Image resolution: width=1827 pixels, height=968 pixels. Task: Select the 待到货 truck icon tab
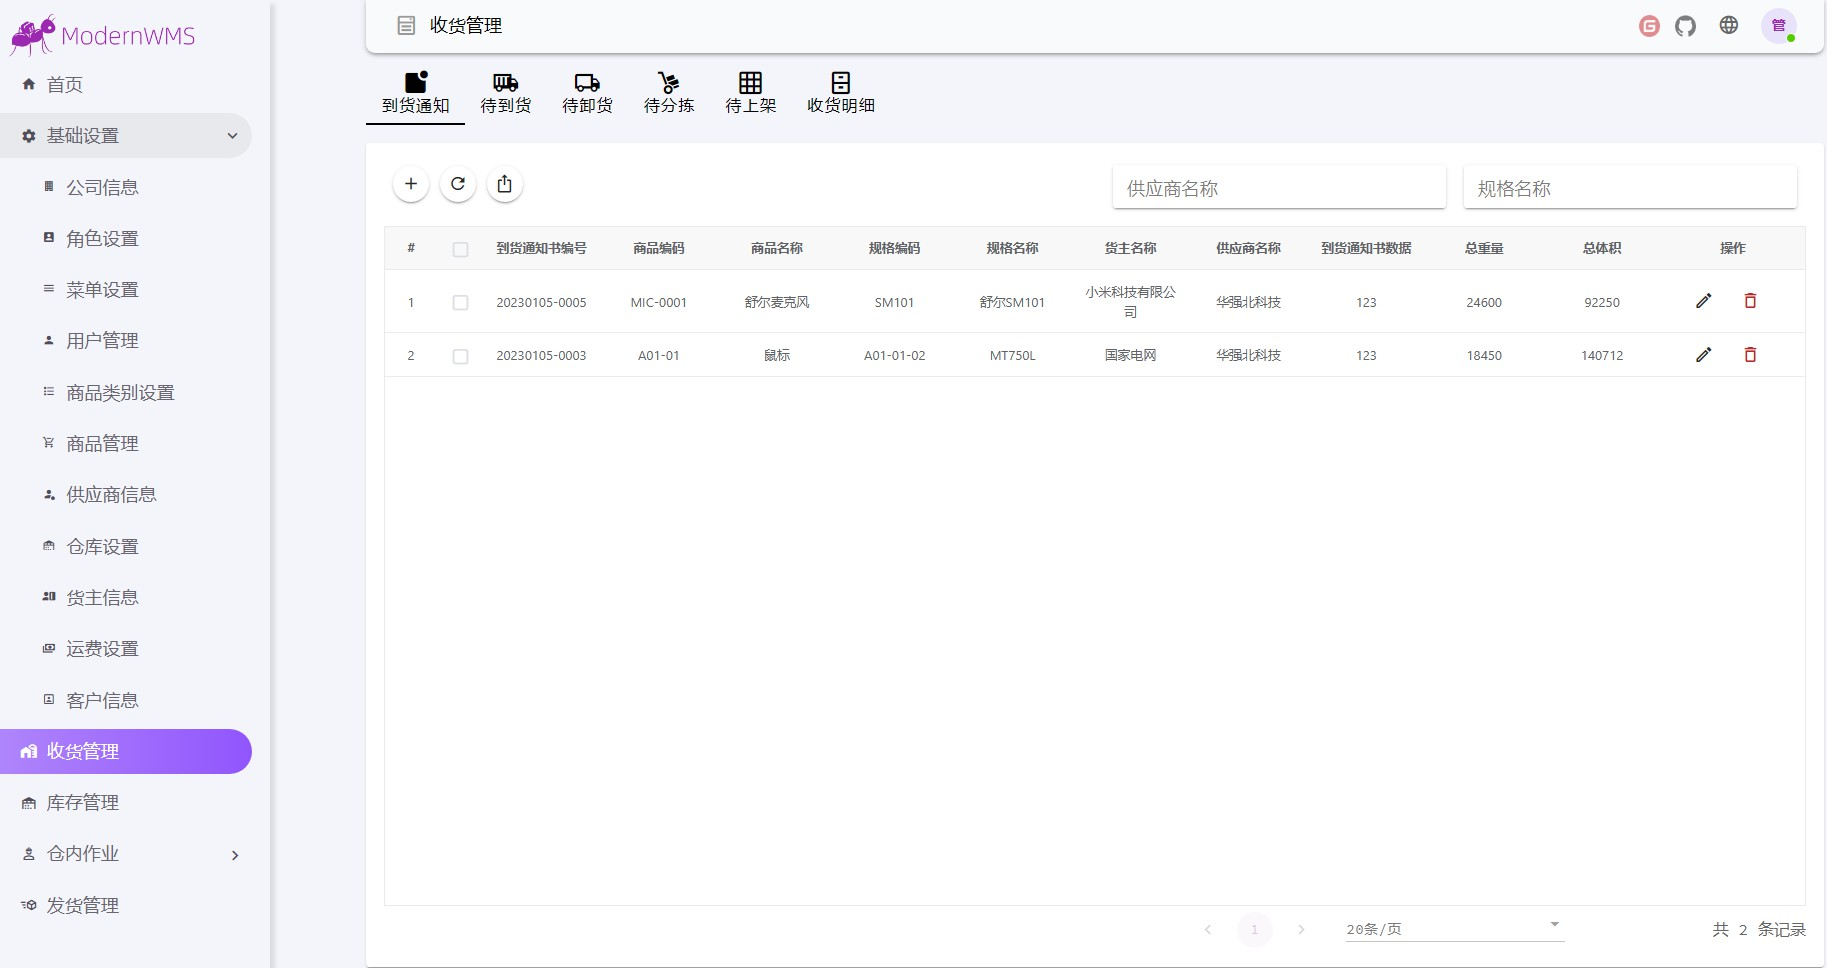point(505,92)
